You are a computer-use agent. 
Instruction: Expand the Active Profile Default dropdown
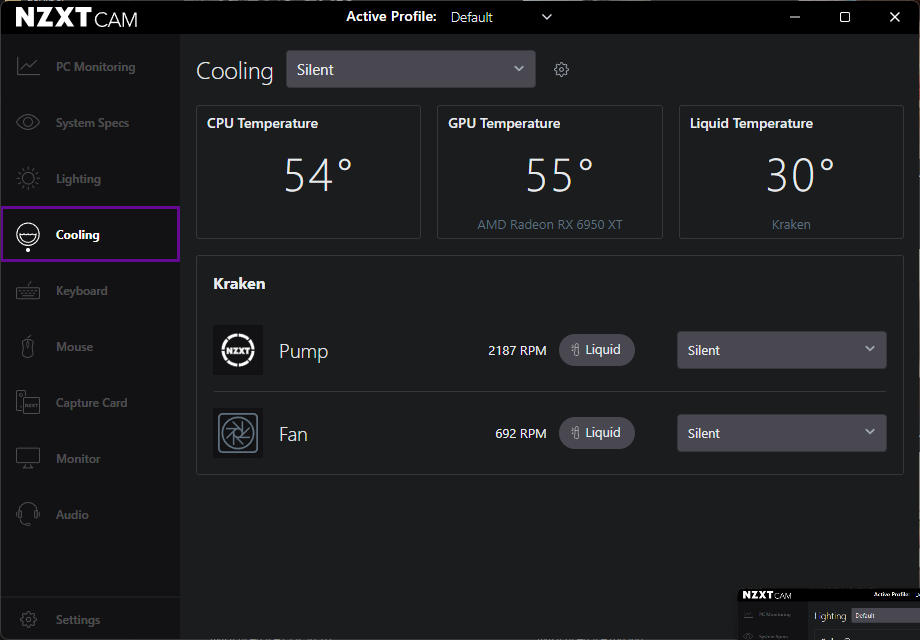pos(500,17)
